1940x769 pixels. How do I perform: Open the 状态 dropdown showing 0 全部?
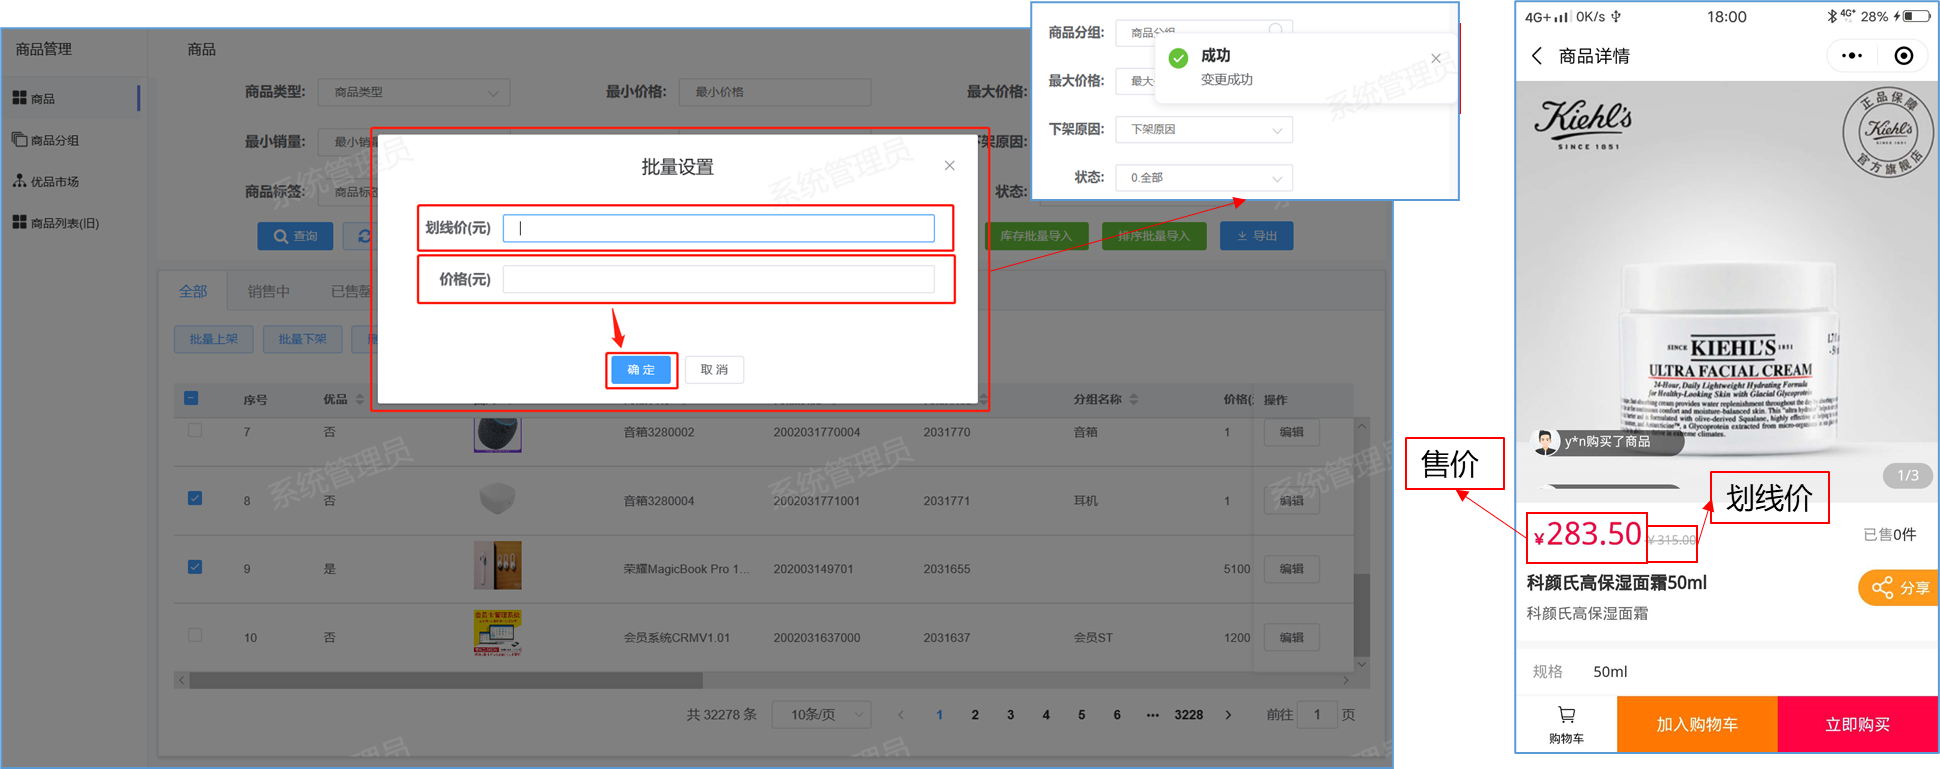tap(1204, 177)
